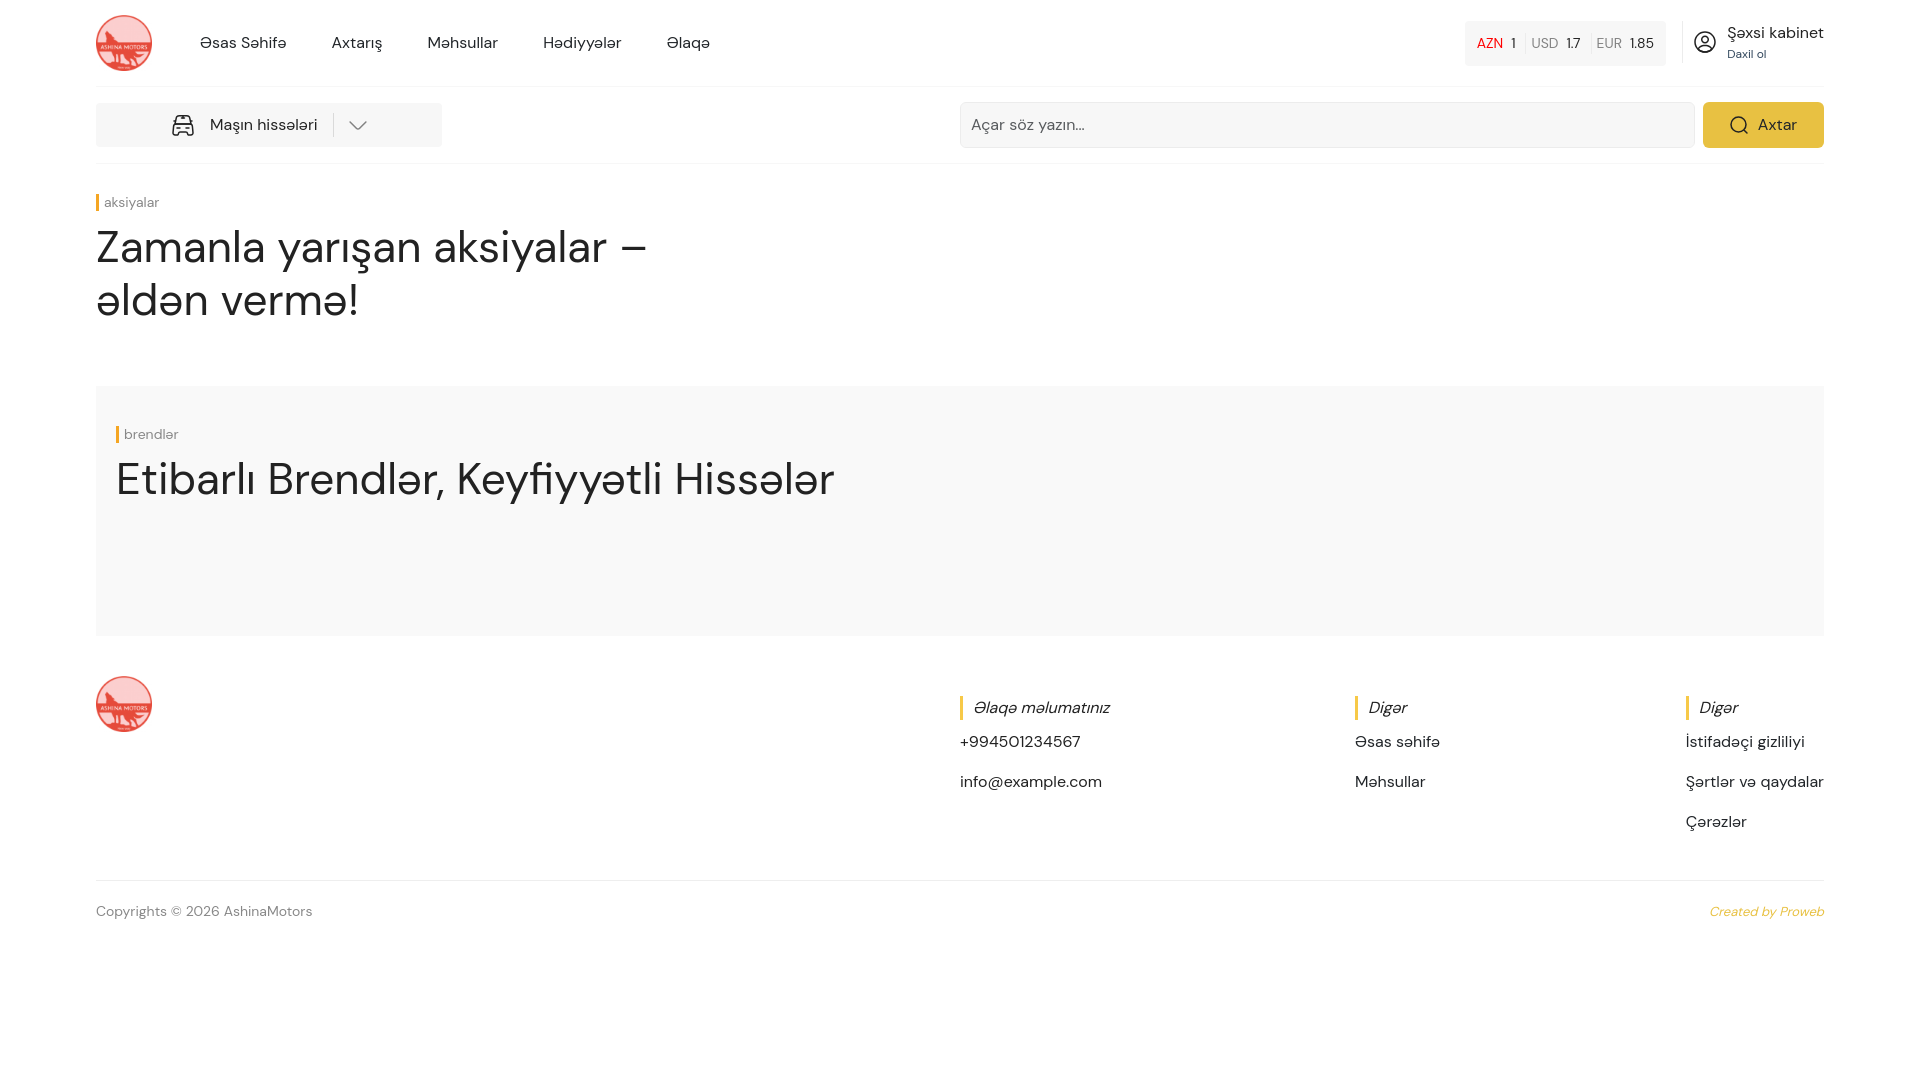
Task: Open Şəxsi kabinet account link
Action: 1775,33
